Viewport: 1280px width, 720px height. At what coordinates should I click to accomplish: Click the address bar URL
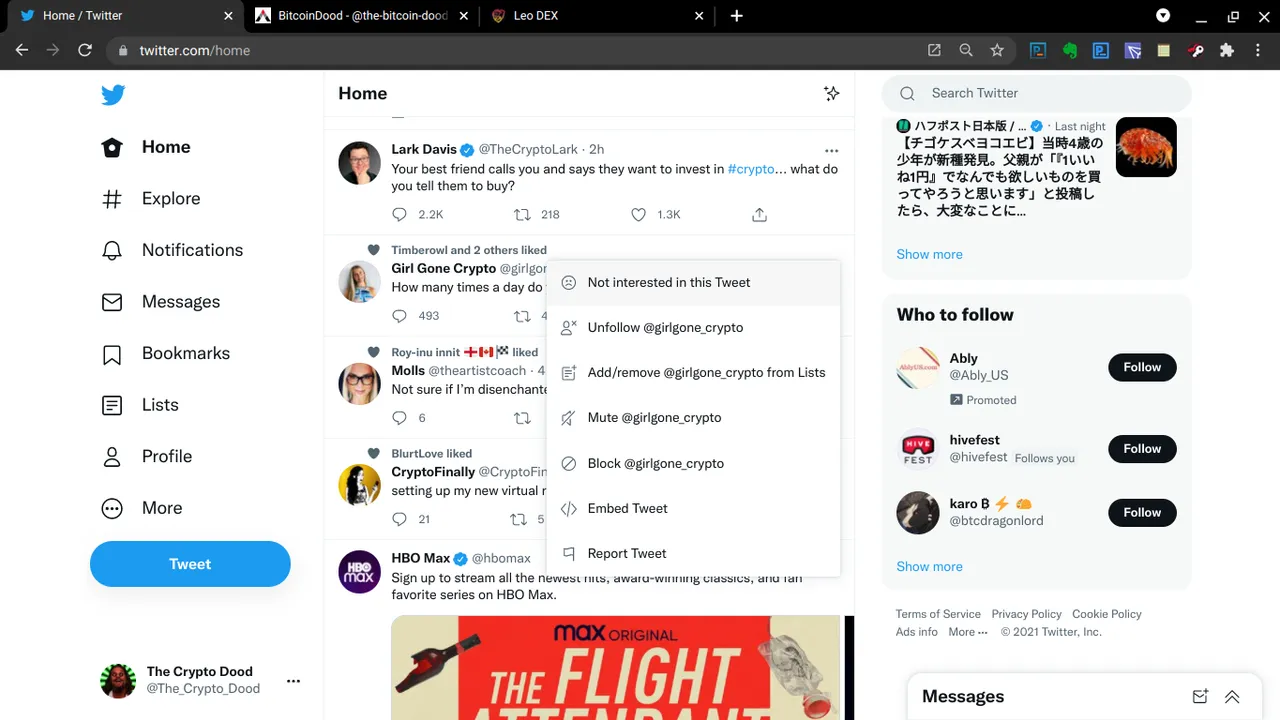(194, 50)
